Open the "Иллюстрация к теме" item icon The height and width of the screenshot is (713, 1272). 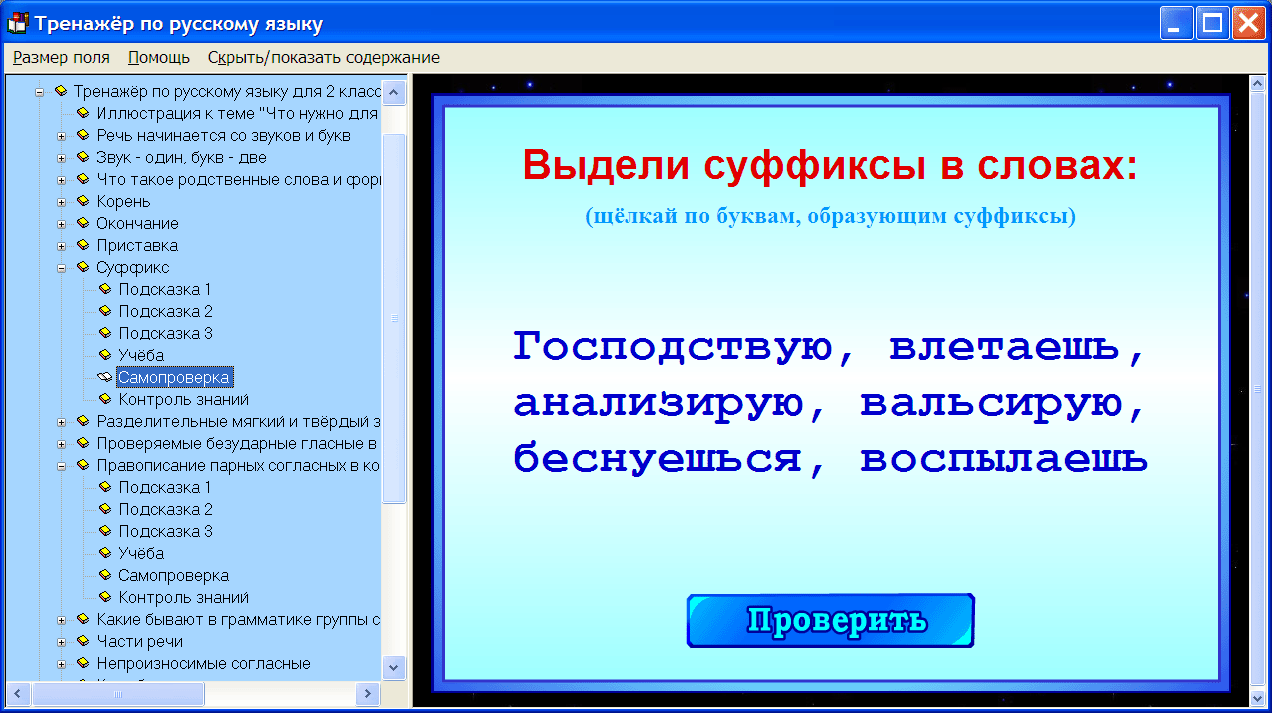[84, 112]
